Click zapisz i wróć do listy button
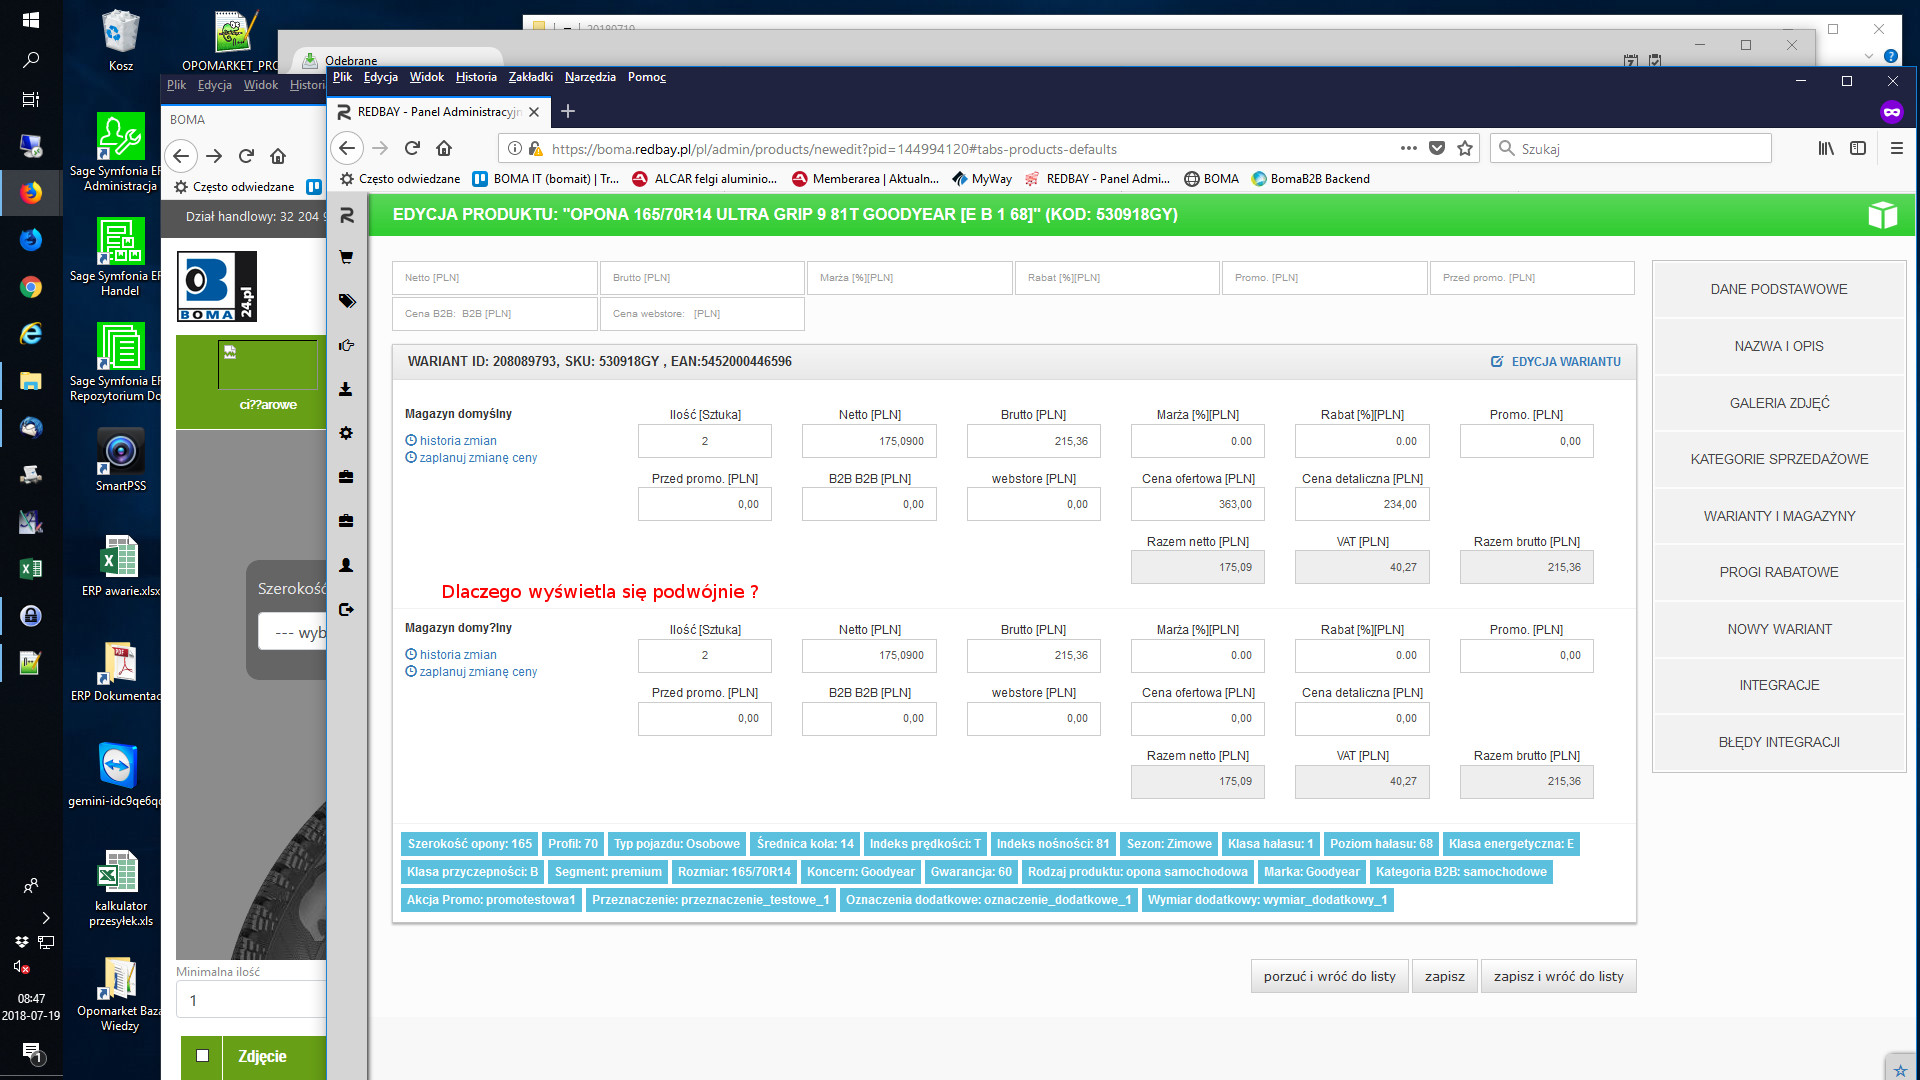 coord(1557,976)
